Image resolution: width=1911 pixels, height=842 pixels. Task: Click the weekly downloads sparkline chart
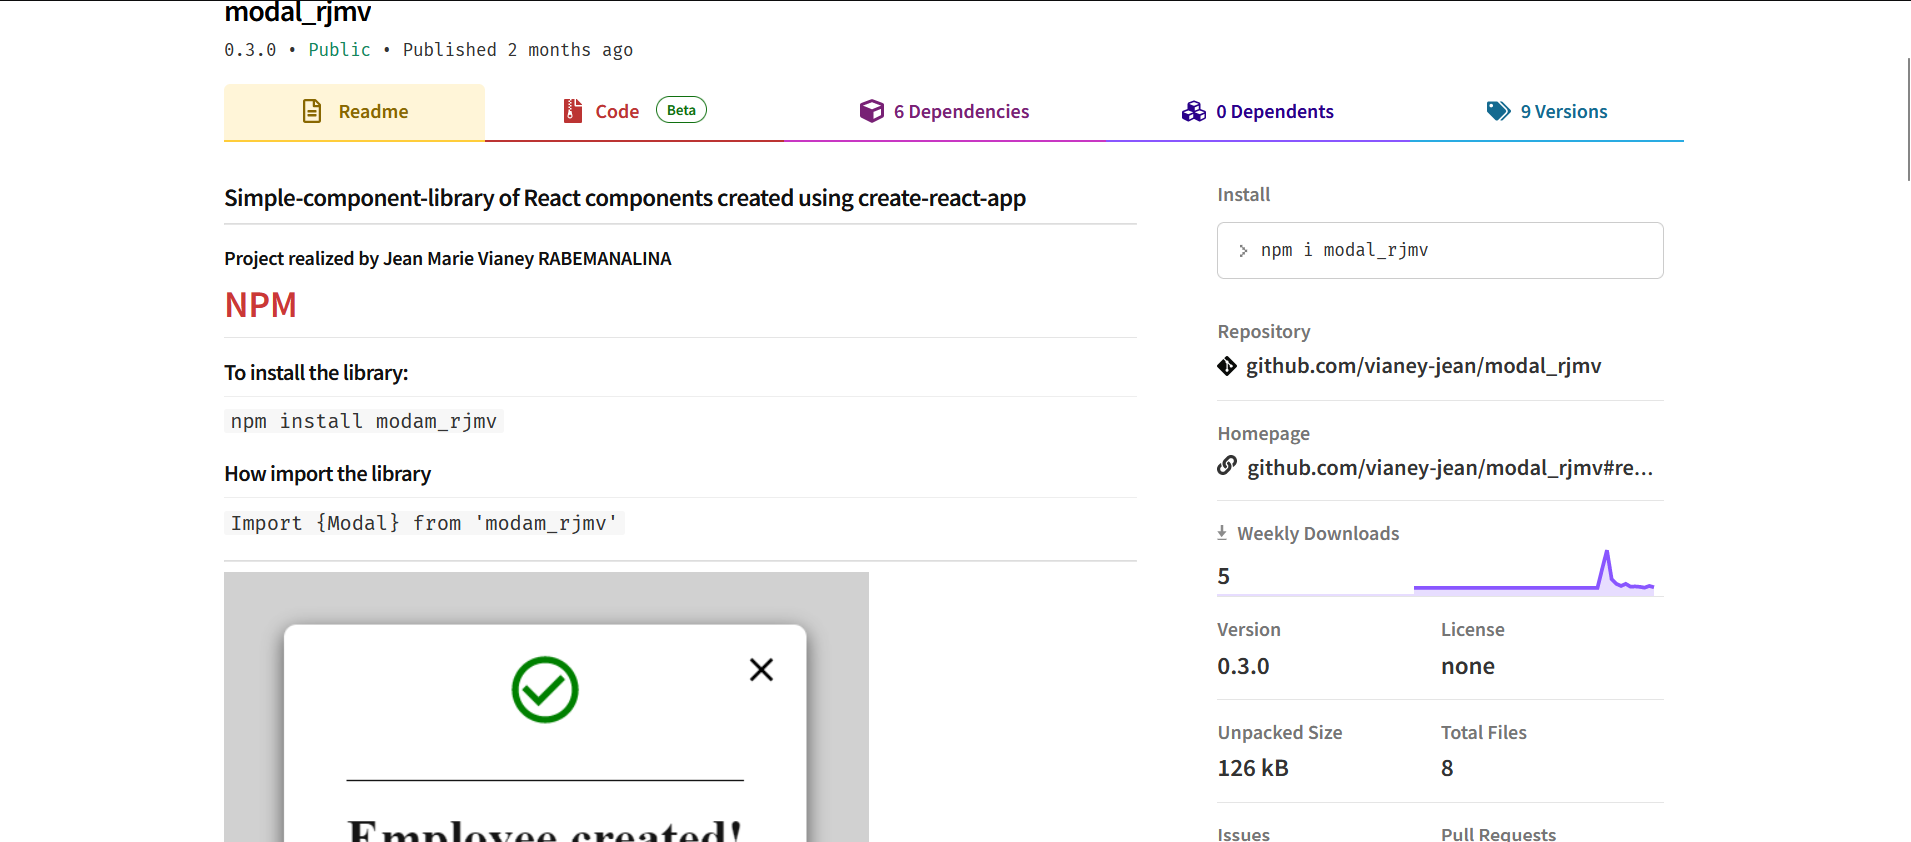click(x=1534, y=571)
